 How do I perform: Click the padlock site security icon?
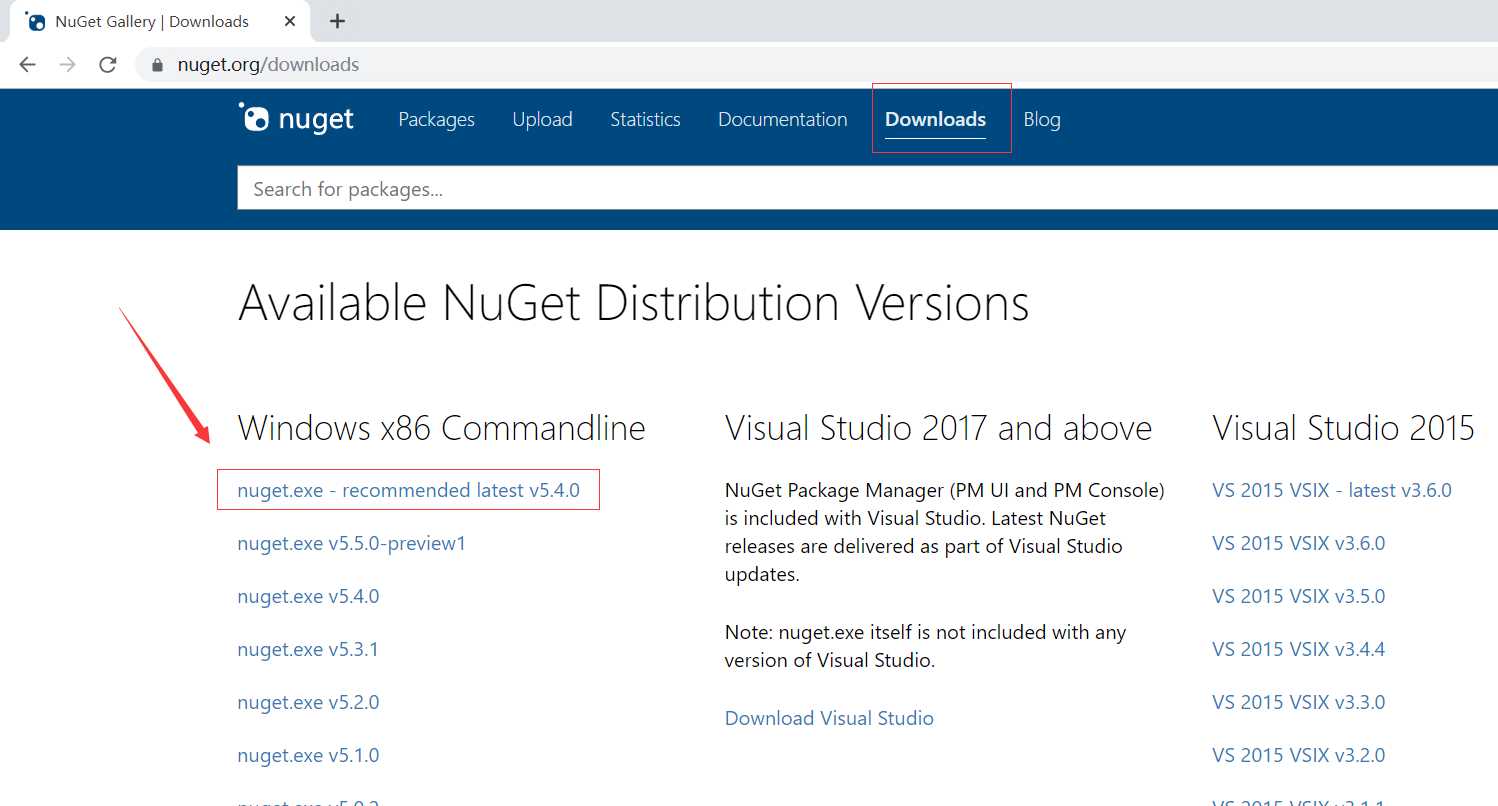156,65
